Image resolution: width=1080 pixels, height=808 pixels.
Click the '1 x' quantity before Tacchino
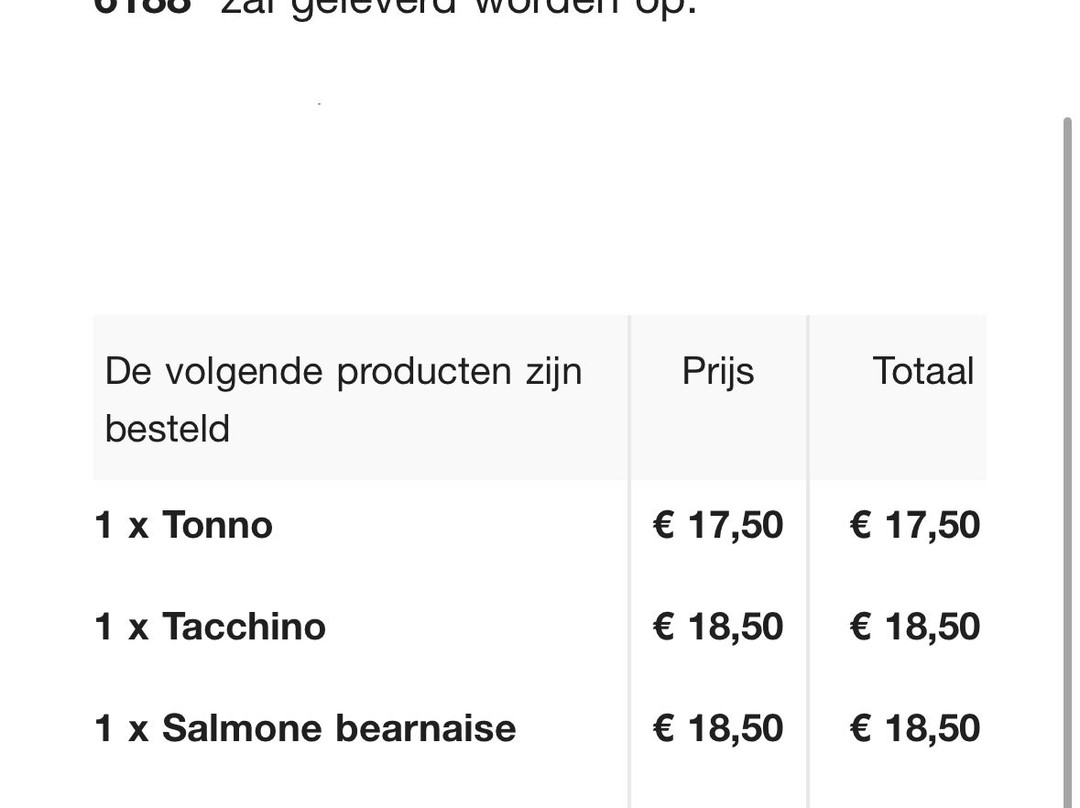click(121, 627)
